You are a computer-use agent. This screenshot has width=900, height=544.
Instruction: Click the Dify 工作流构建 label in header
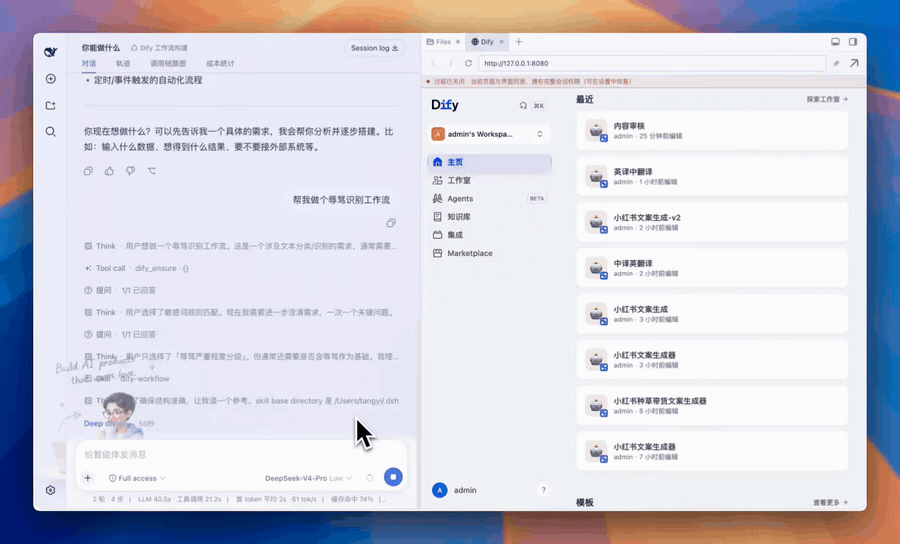[159, 48]
